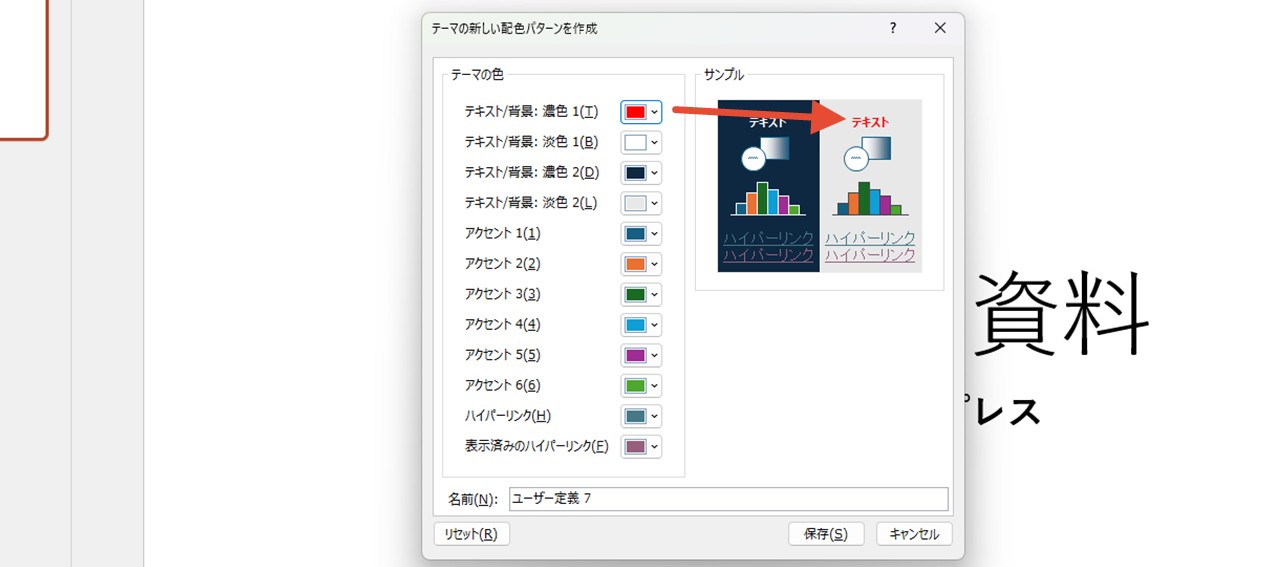Click the キャンセル button
The width and height of the screenshot is (1280, 567).
(x=914, y=534)
